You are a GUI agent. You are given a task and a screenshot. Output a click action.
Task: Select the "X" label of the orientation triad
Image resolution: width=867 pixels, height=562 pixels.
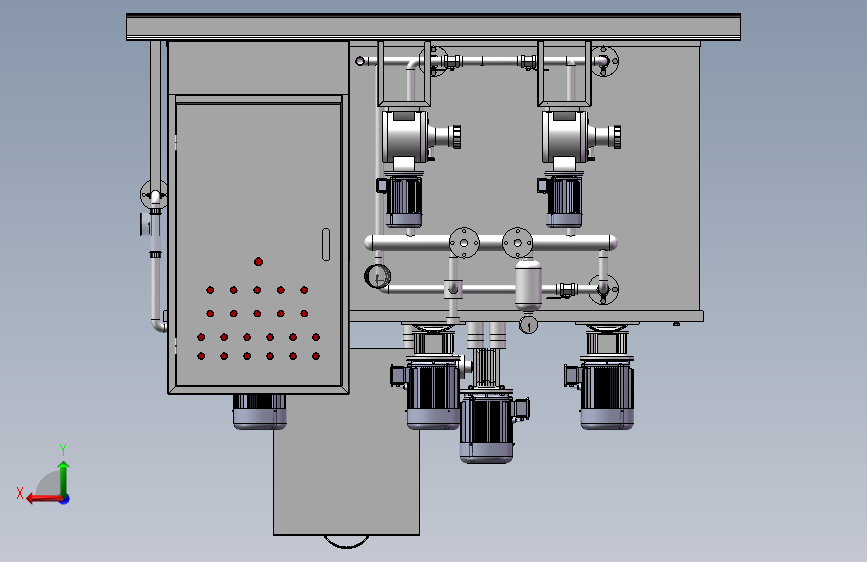[20, 493]
